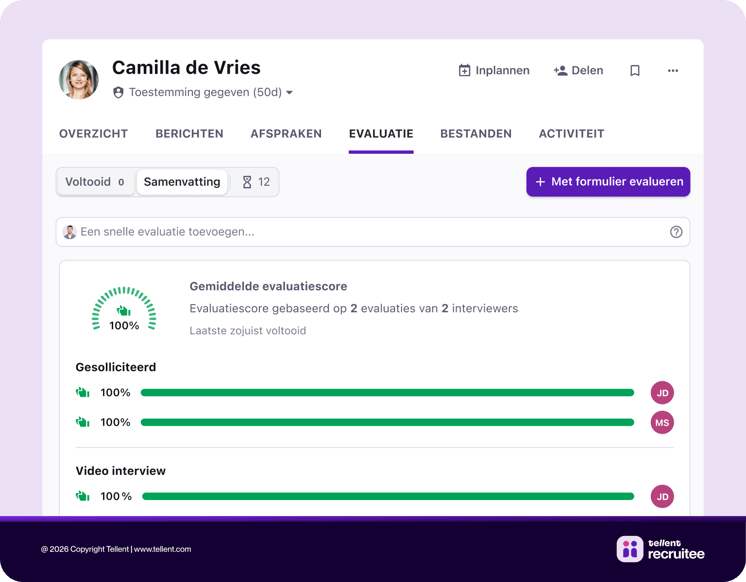Click the MS interviewer avatar badge
This screenshot has width=746, height=582.
[x=662, y=423]
